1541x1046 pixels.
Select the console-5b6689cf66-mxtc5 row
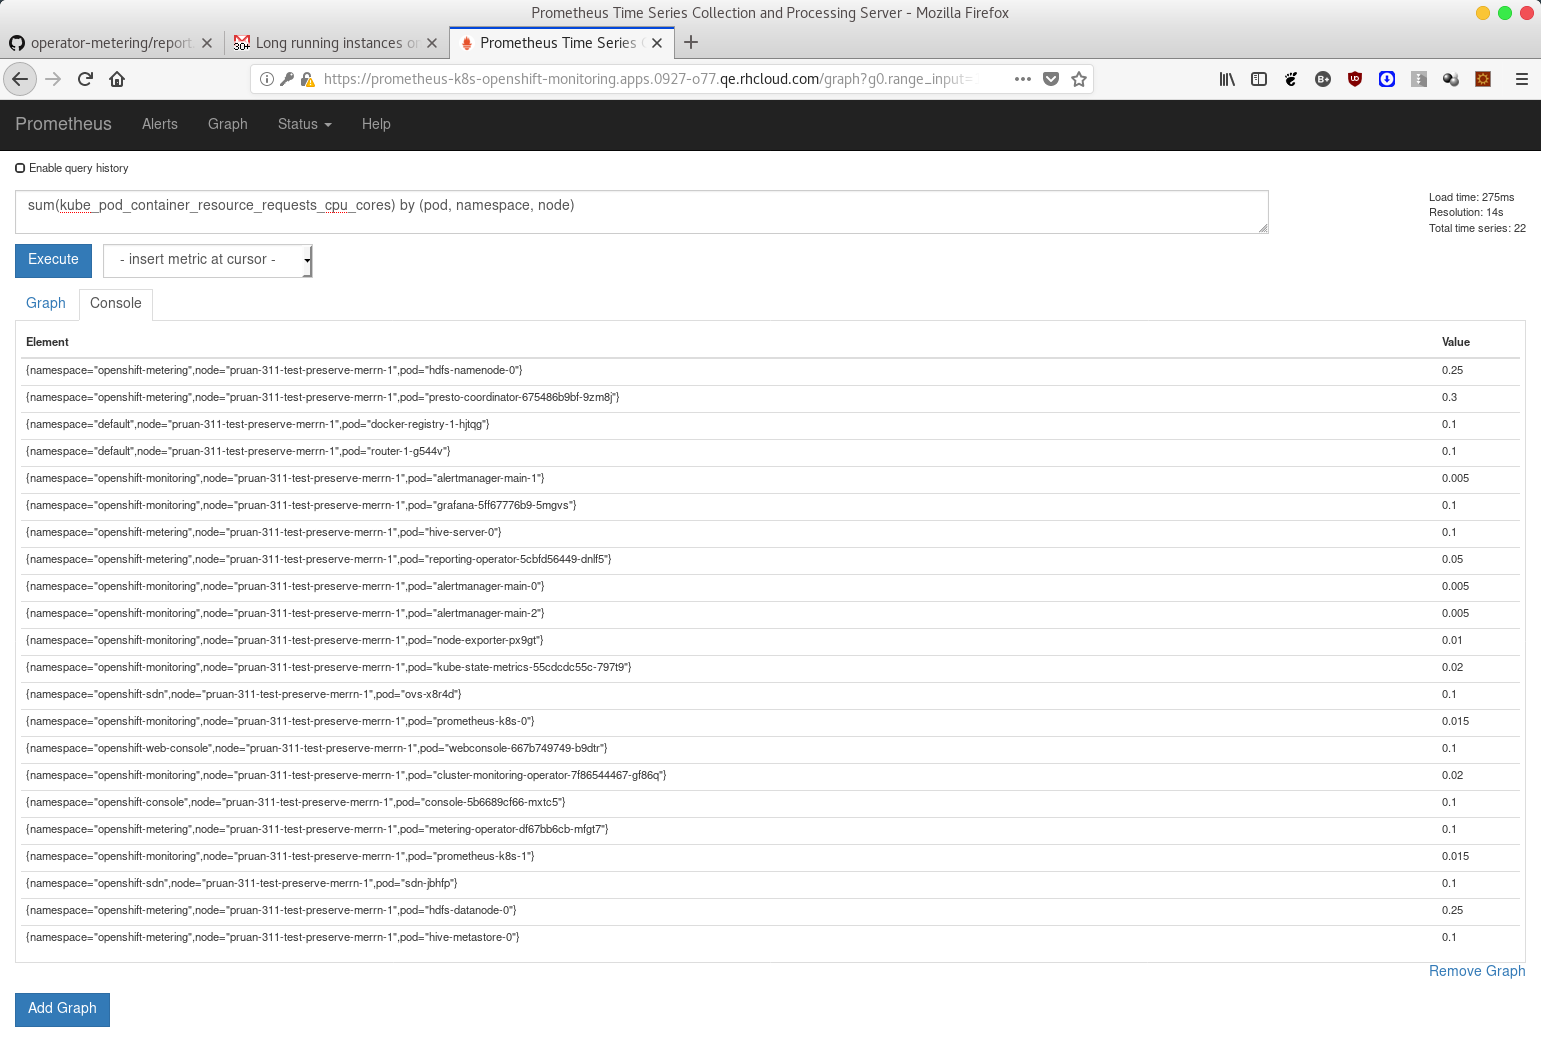(x=771, y=803)
